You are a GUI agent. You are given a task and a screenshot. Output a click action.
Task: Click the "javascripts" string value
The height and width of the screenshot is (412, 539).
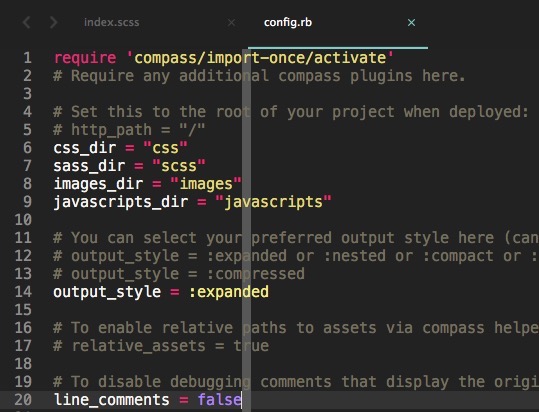click(273, 202)
